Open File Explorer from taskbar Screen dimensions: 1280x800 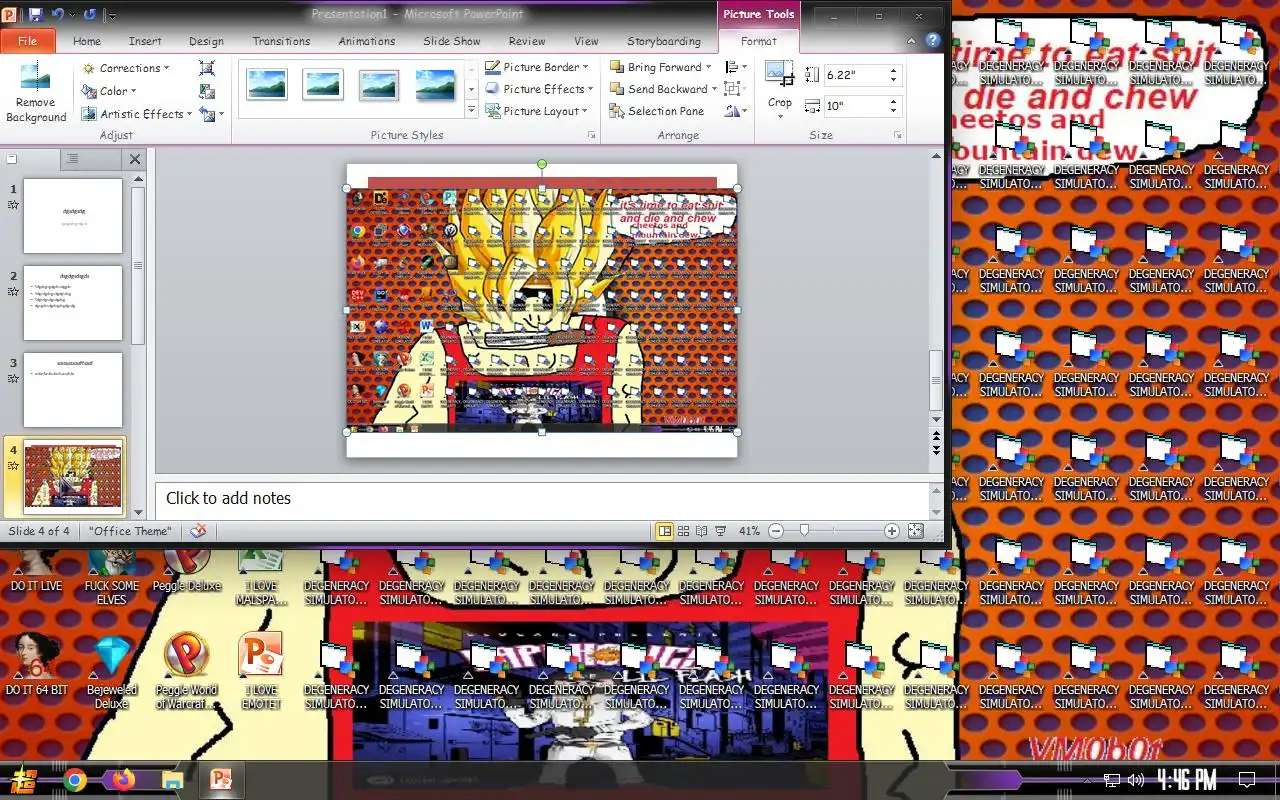pyautogui.click(x=172, y=780)
